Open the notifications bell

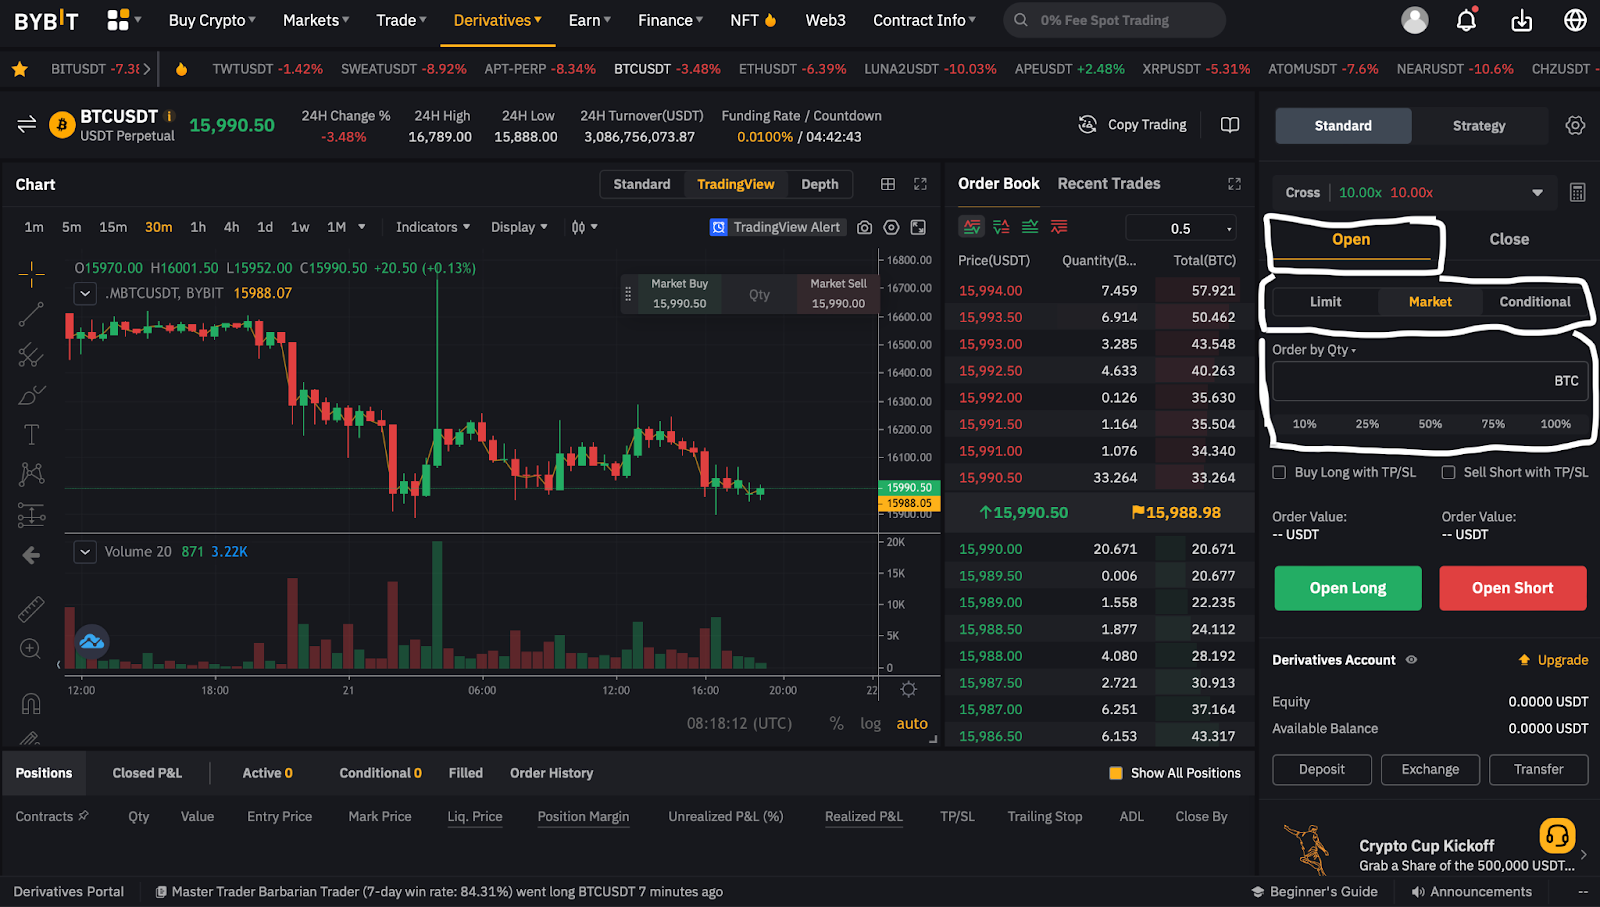tap(1467, 20)
